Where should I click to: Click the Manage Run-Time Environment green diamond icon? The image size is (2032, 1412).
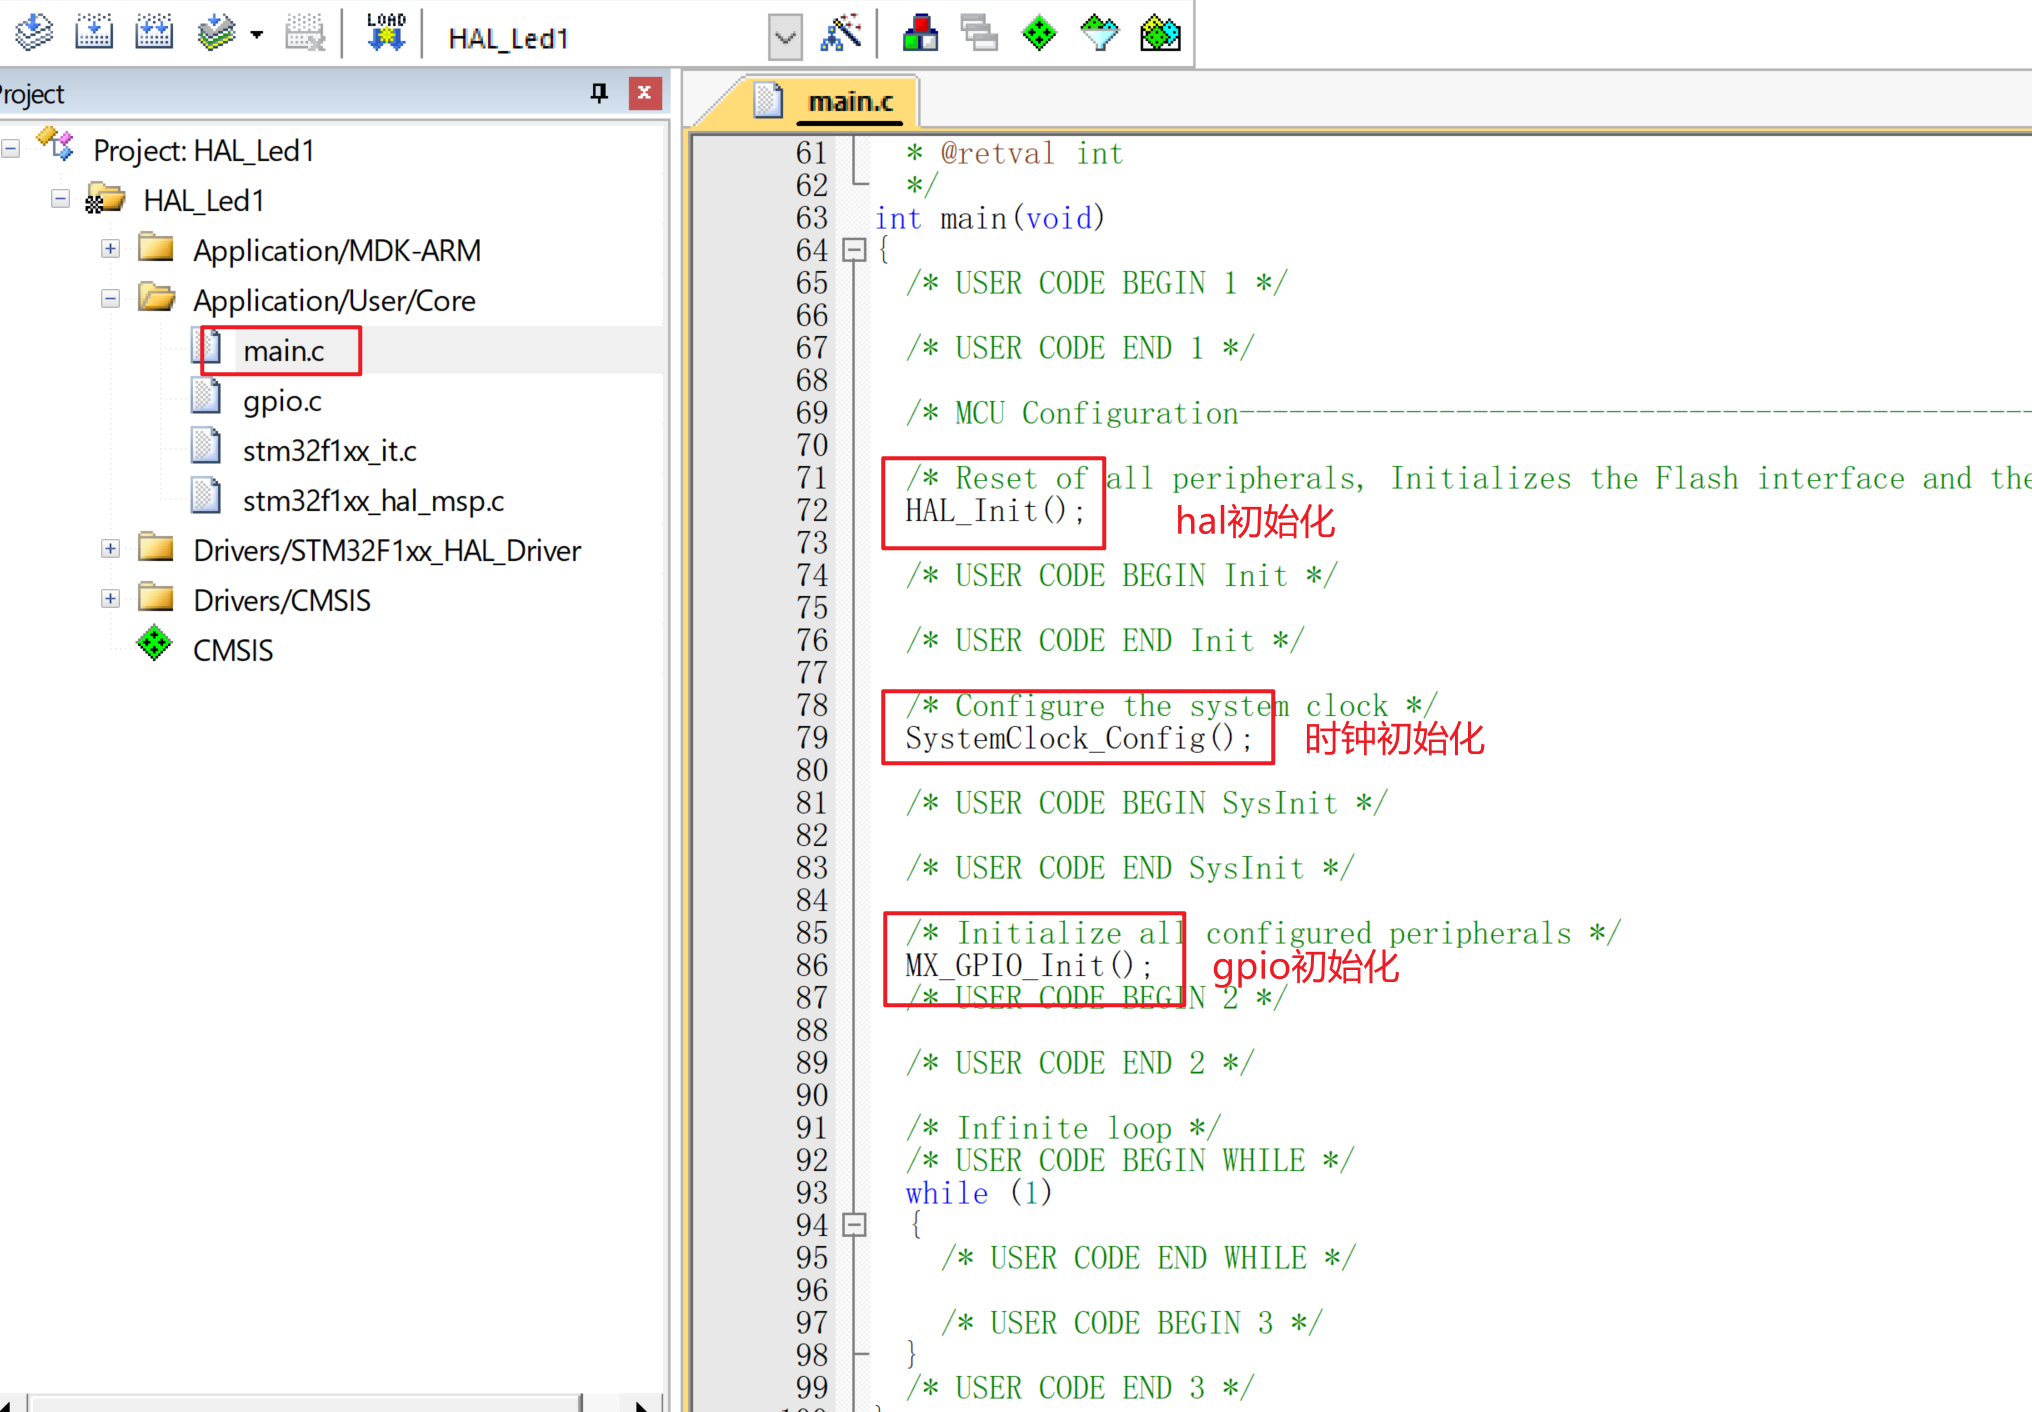(x=1039, y=33)
